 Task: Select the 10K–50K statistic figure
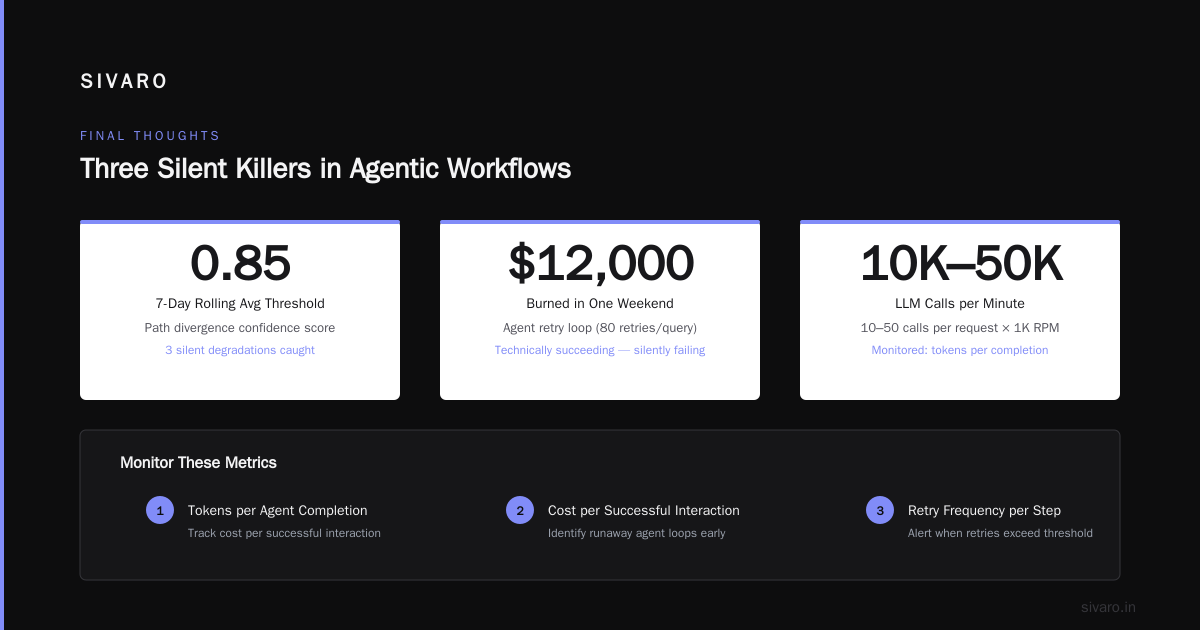point(960,264)
